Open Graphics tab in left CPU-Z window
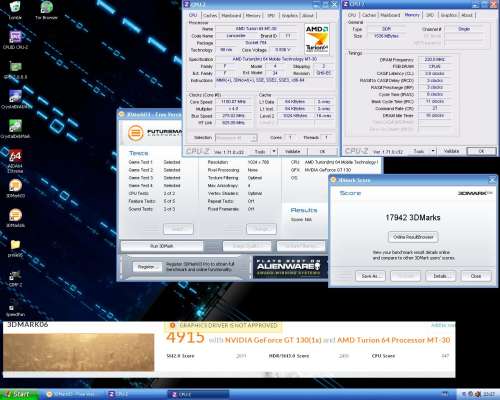 [289, 15]
